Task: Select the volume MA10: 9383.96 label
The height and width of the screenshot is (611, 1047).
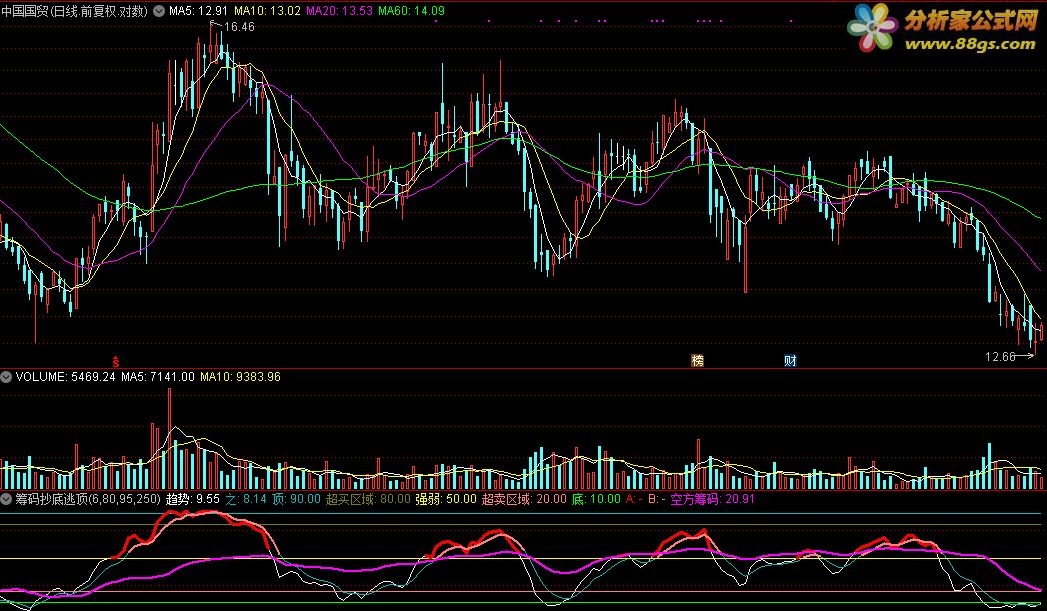Action: [x=240, y=377]
